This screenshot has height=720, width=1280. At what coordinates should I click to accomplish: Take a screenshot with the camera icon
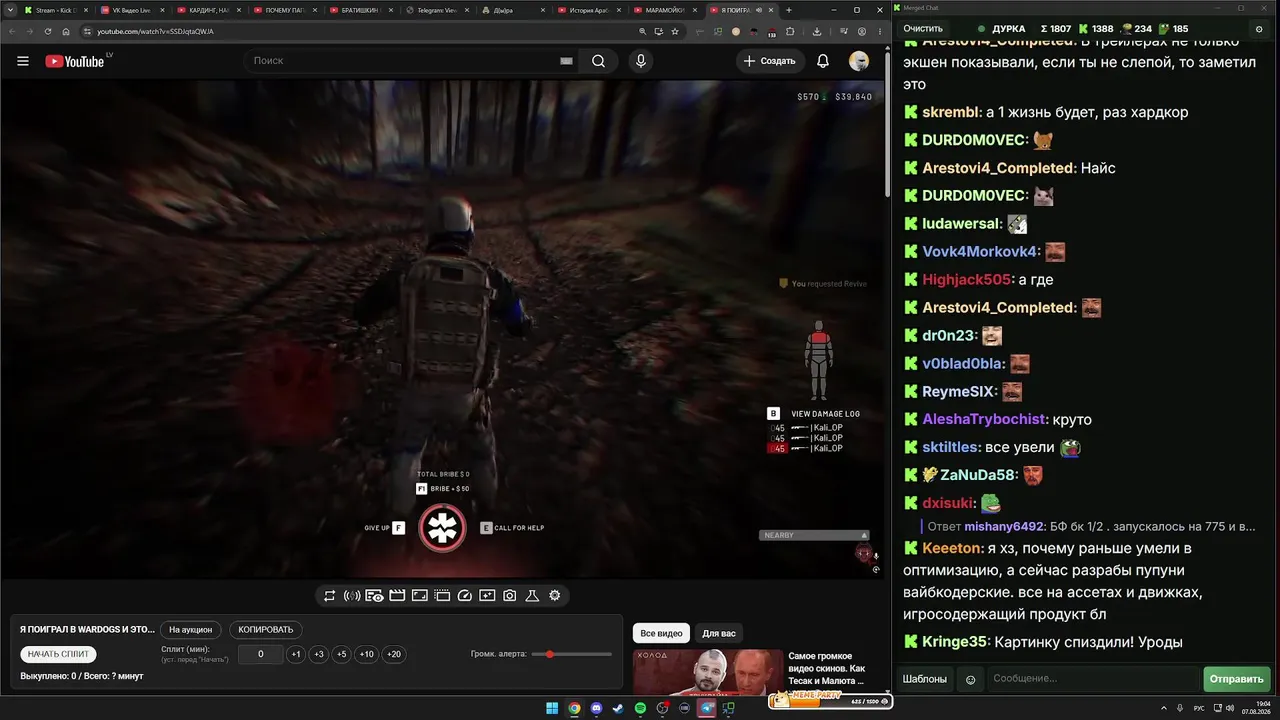coord(510,596)
